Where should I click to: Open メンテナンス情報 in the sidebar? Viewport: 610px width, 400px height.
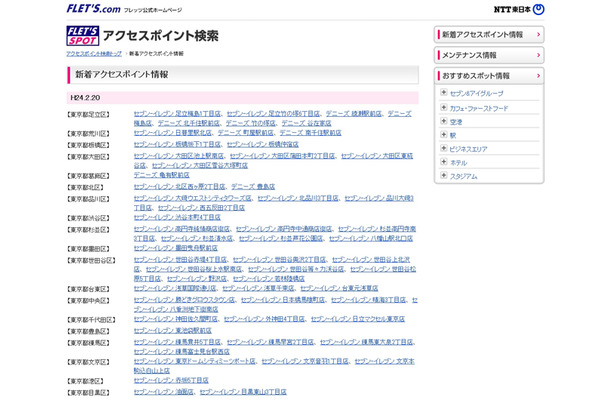tap(489, 55)
